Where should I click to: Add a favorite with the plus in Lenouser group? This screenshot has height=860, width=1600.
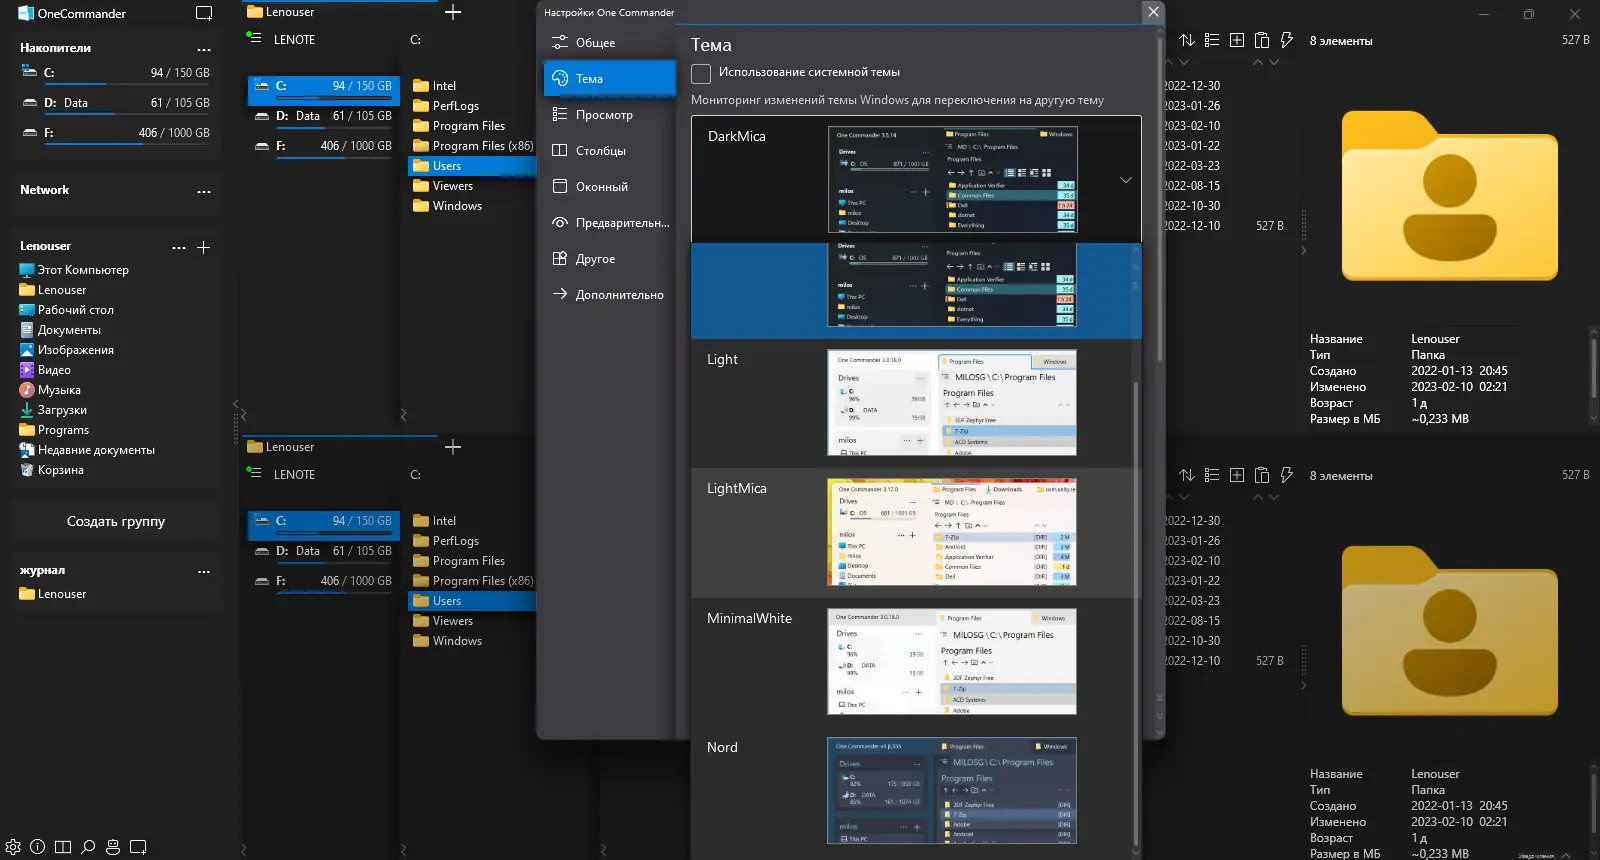pyautogui.click(x=204, y=247)
